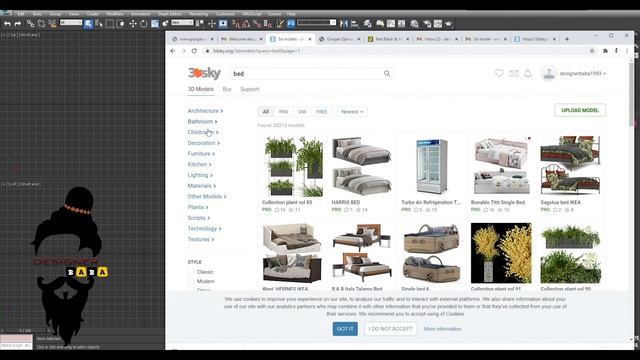Toggle Window/Crossing selection mode
The image size is (640, 360).
point(120,24)
